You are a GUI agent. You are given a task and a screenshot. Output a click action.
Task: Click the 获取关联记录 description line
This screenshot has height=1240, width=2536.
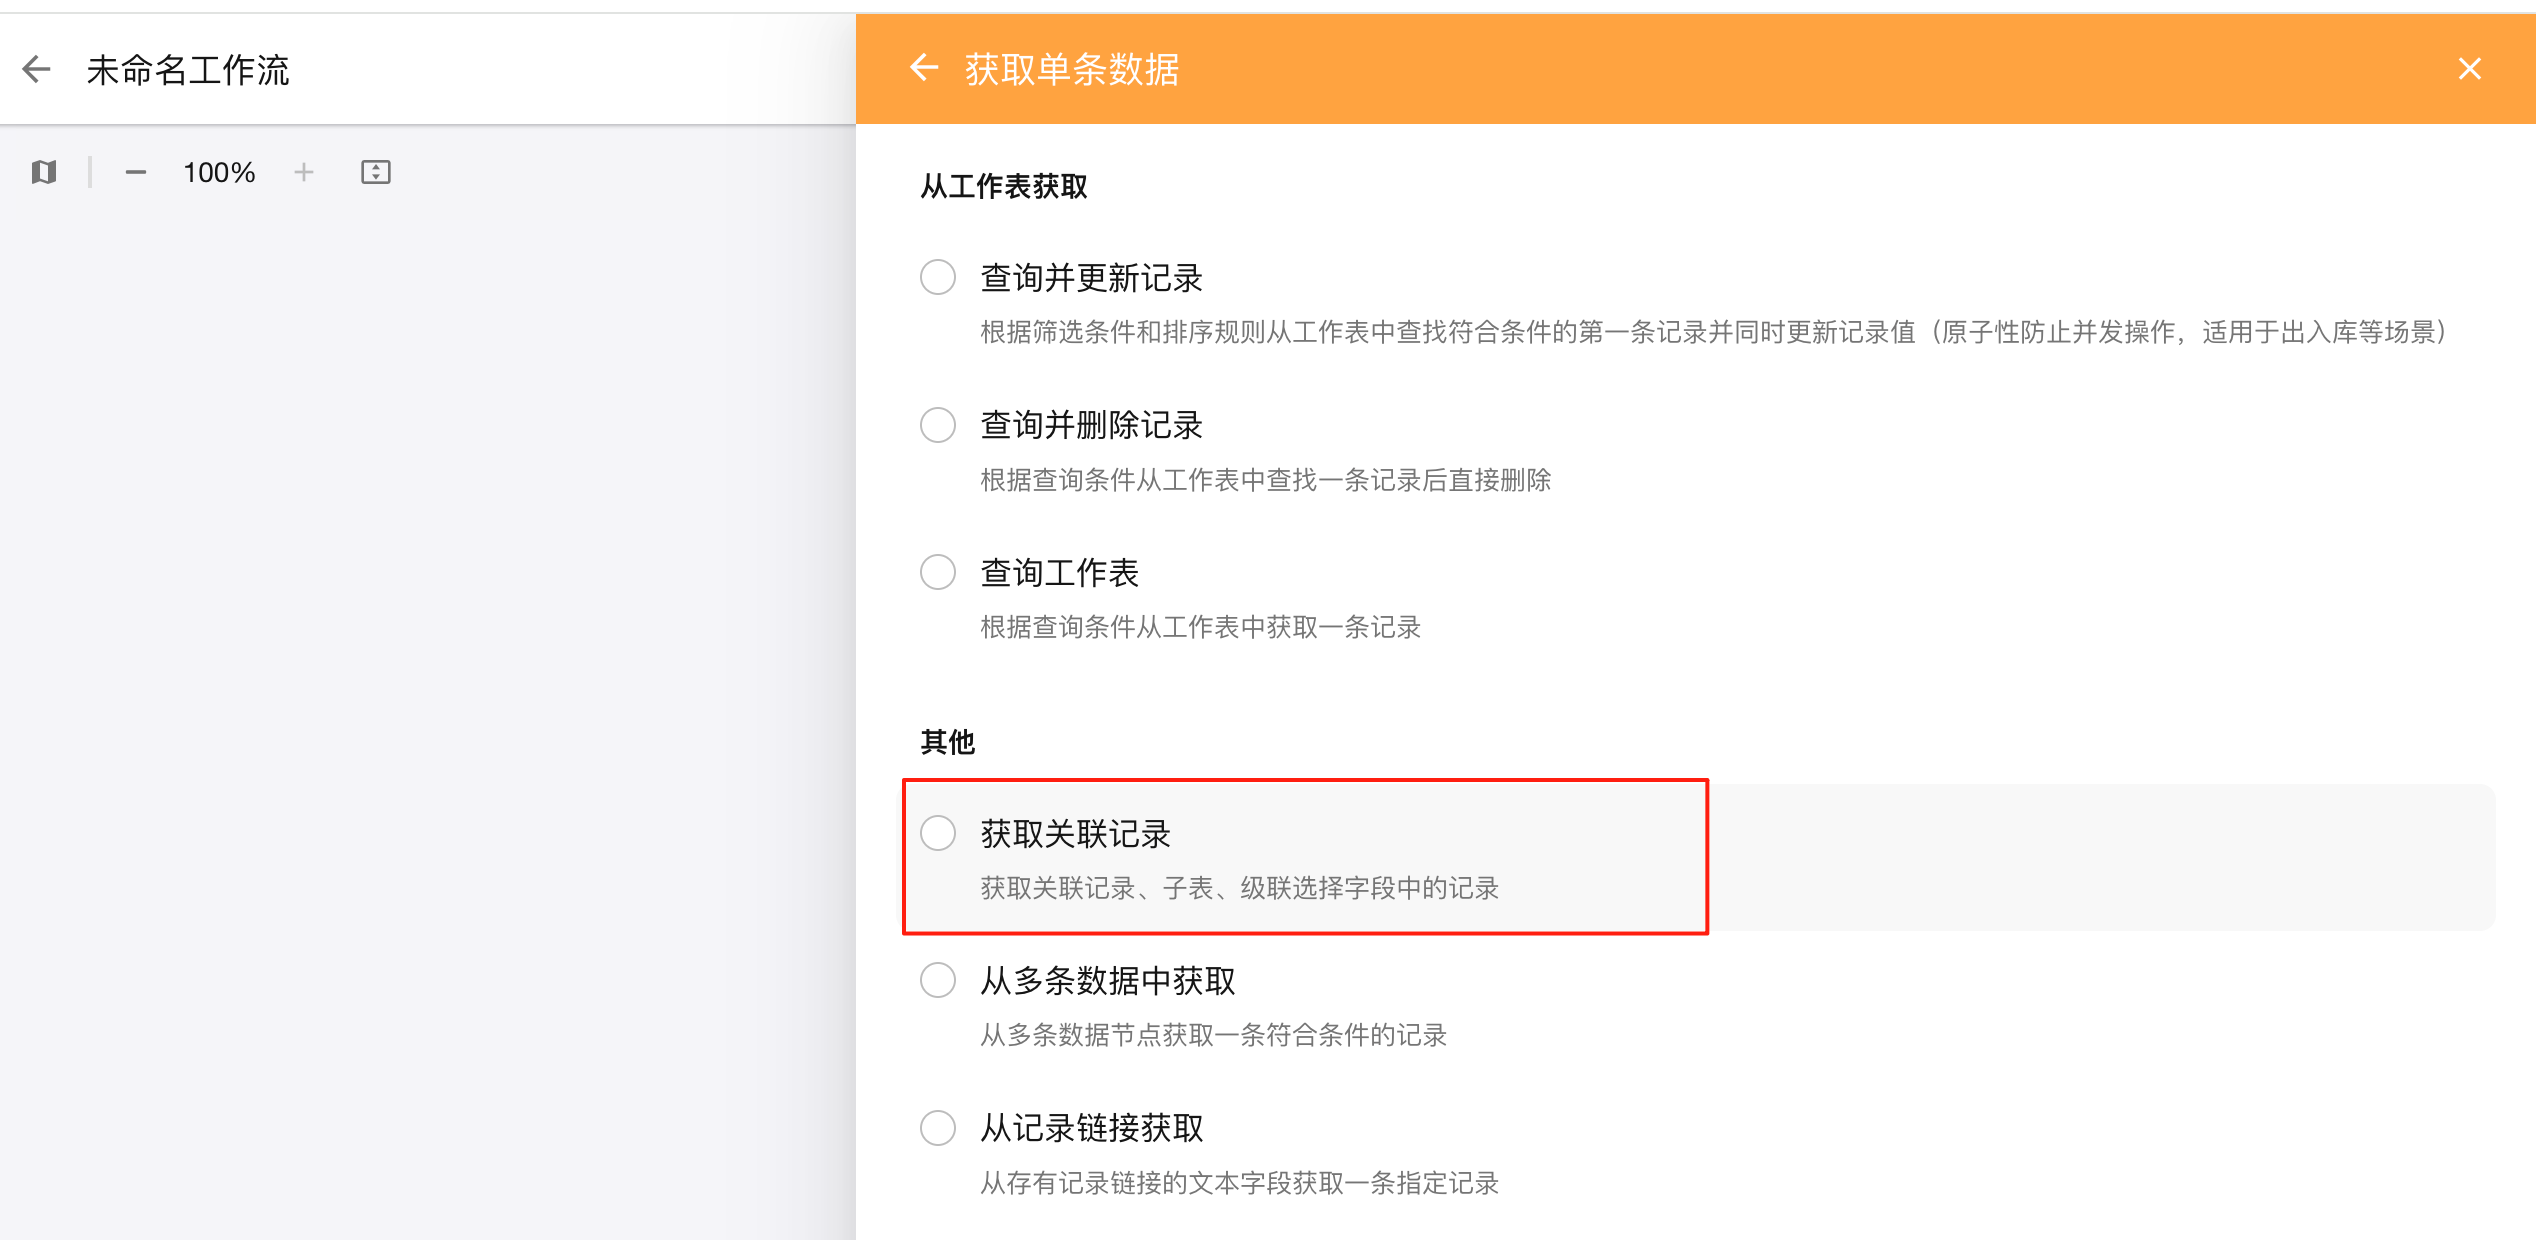tap(1239, 887)
